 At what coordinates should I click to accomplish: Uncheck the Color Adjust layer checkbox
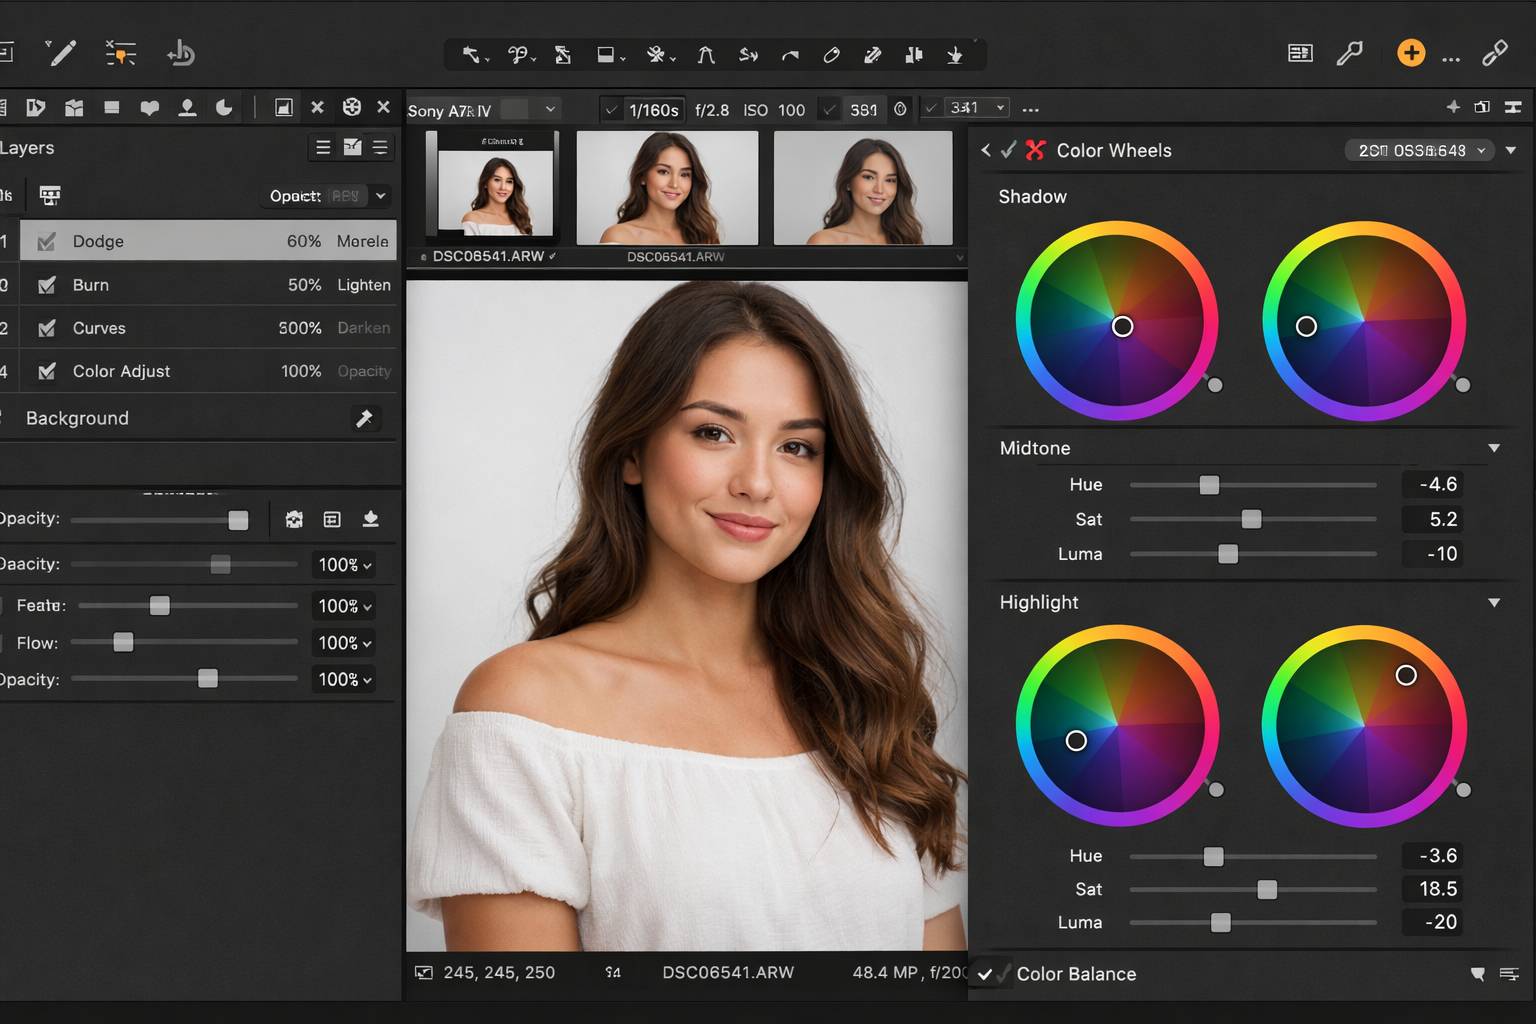46,371
